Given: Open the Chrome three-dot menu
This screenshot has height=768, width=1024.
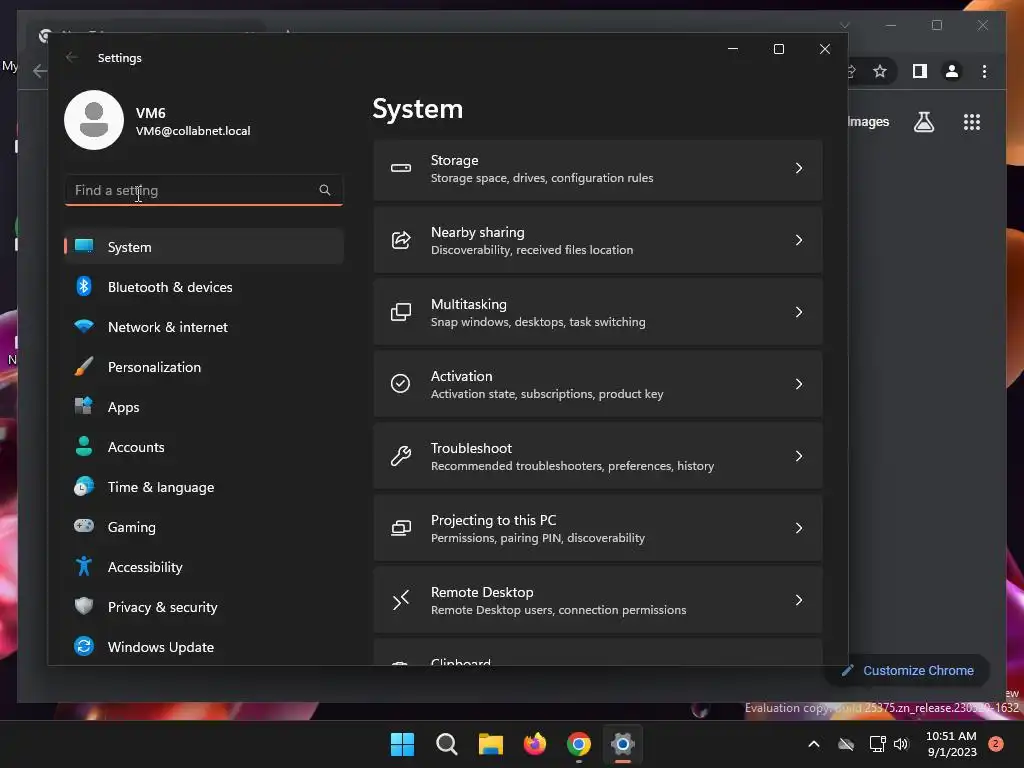Looking at the screenshot, I should coord(984,71).
